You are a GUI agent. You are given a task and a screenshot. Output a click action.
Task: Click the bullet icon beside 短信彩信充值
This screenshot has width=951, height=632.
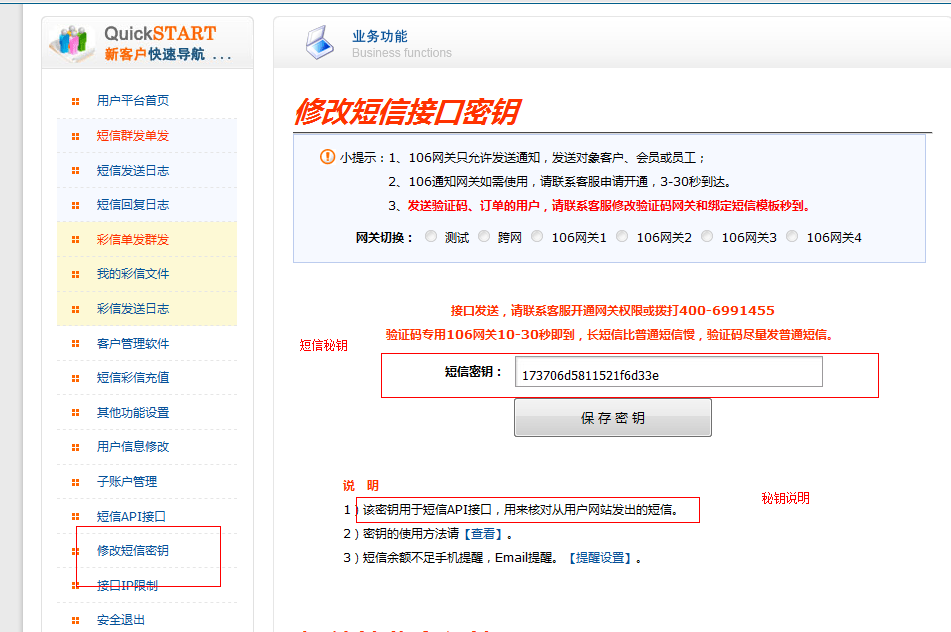[75, 378]
